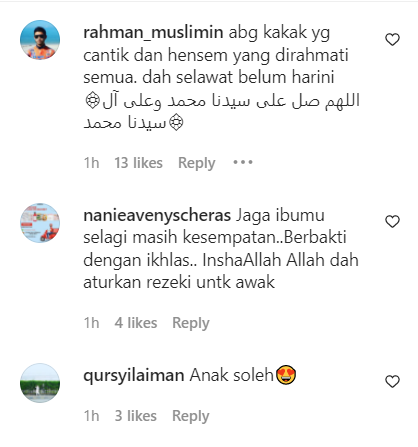Screen dimensions: 418x447
Task: Reply to rahman_muslimin's comment
Action: tap(197, 163)
